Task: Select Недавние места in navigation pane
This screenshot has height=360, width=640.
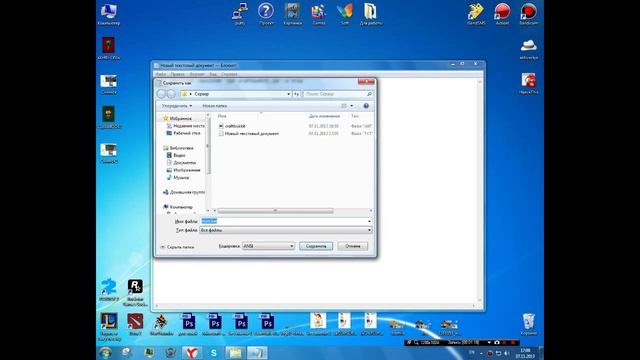Action: pos(186,126)
